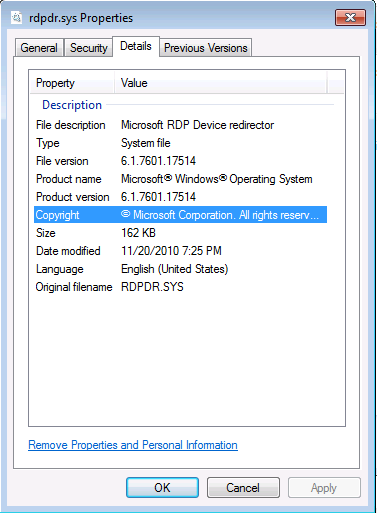Select the Size property label
This screenshot has height=513, width=377.
[x=46, y=233]
